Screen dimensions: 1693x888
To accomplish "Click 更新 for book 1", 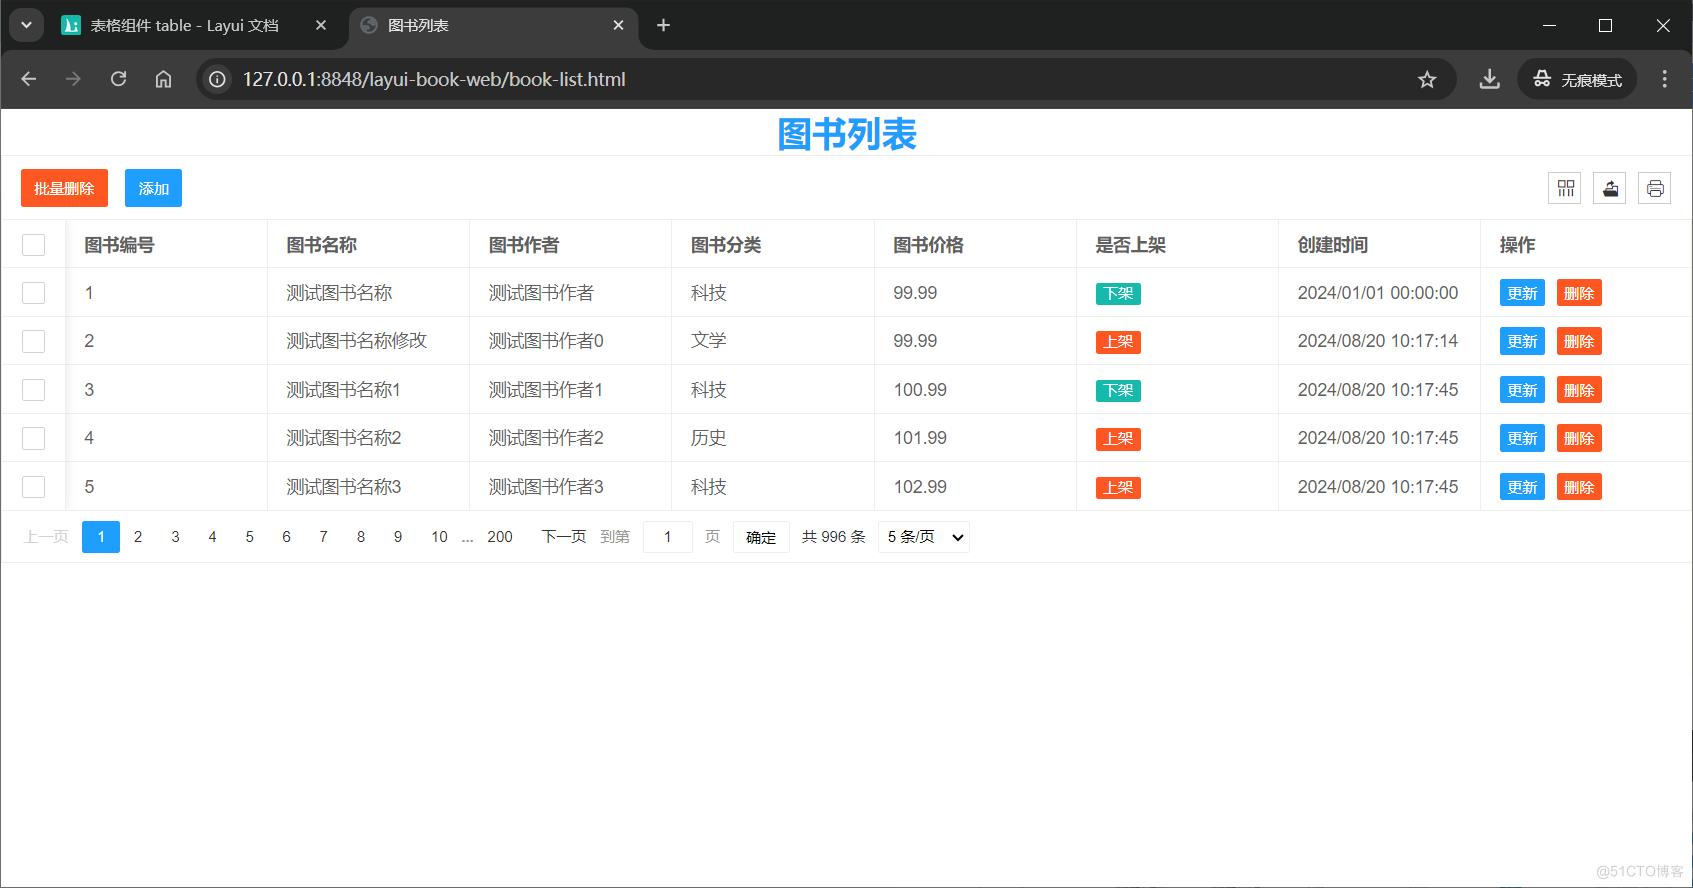I will (1522, 293).
